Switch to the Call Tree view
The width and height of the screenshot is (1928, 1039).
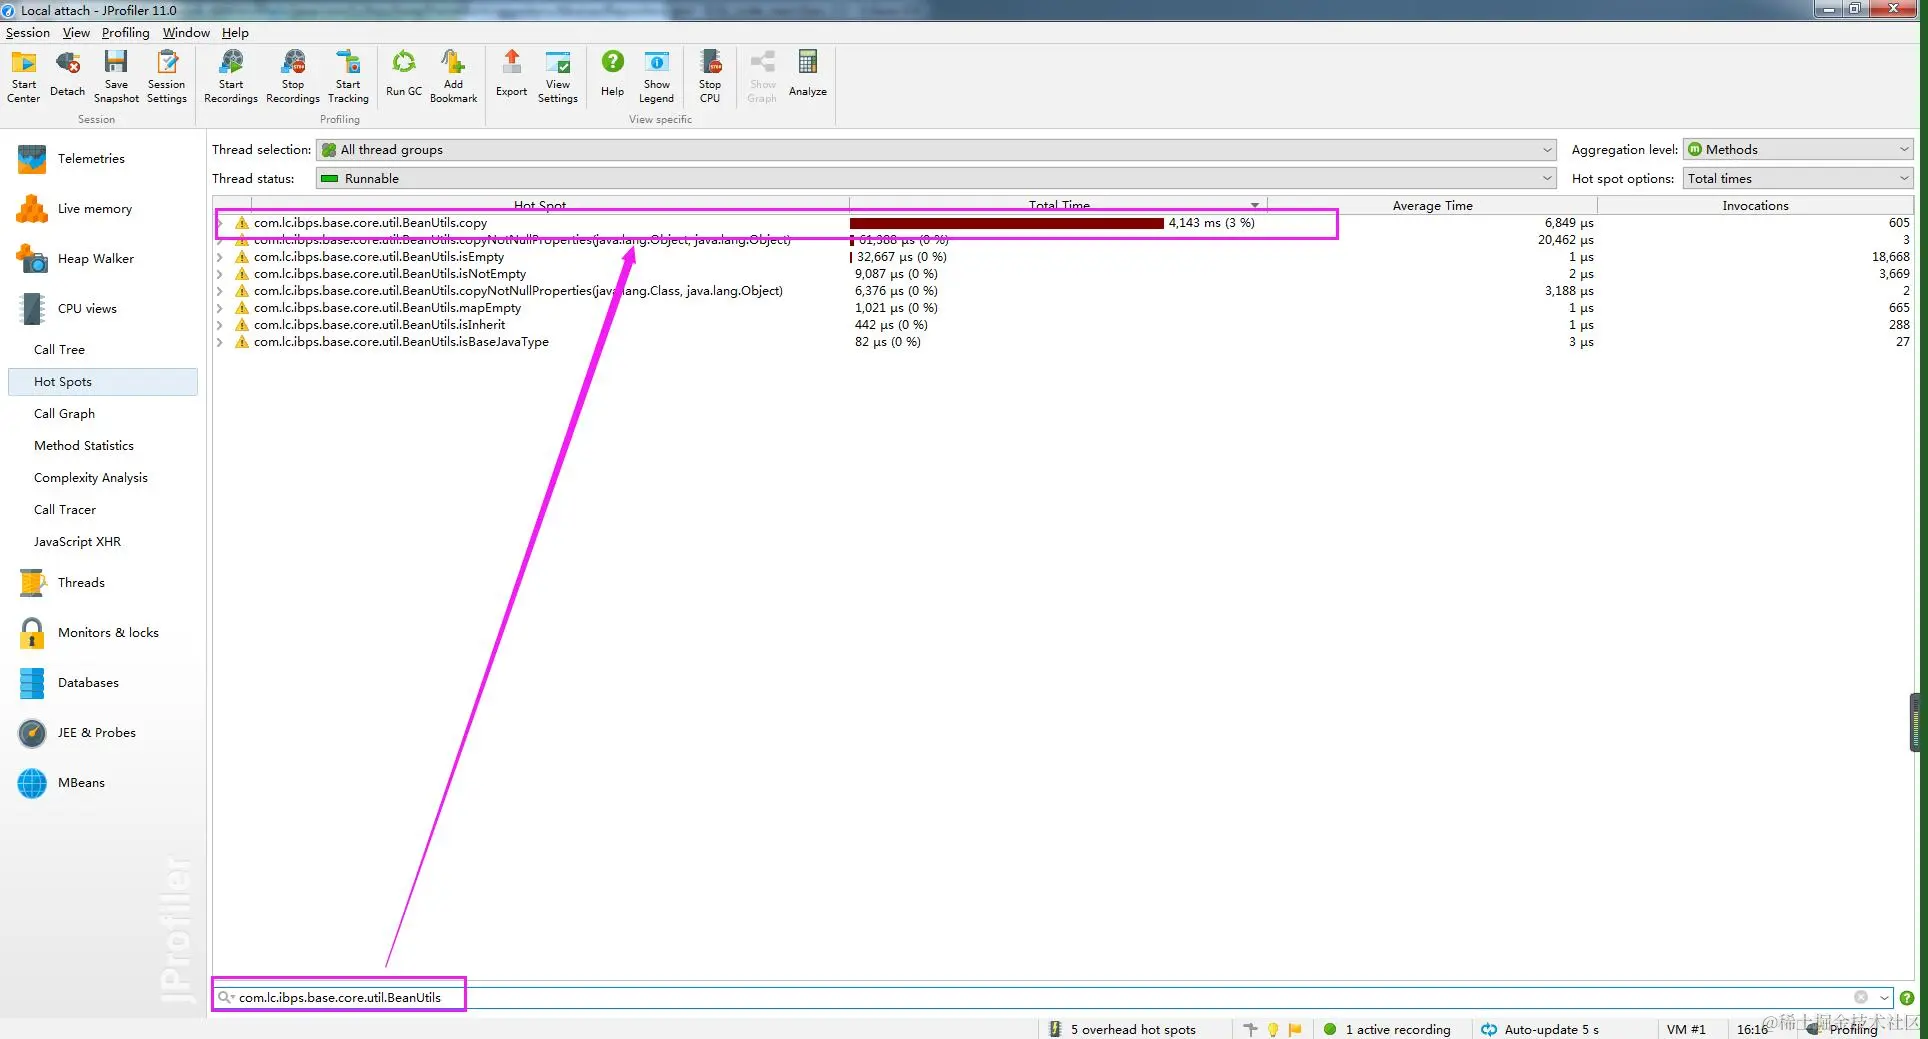[x=59, y=350]
